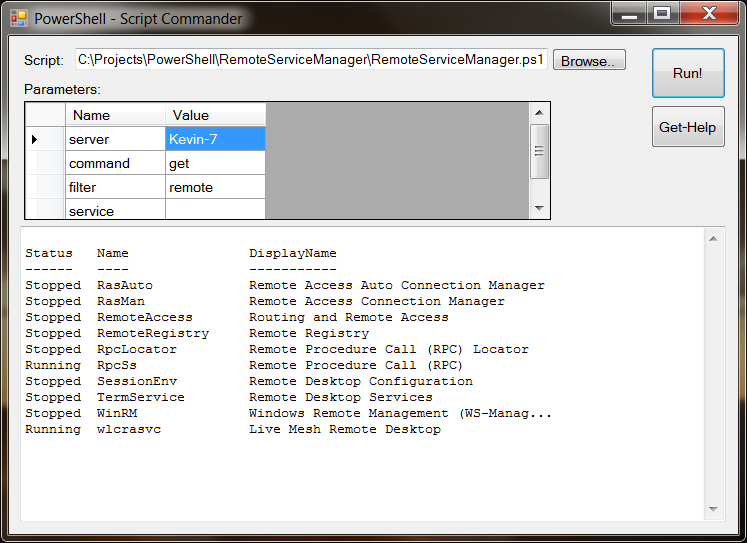Click 'Remote Registry' display name text
This screenshot has height=543, width=747.
coord(309,333)
